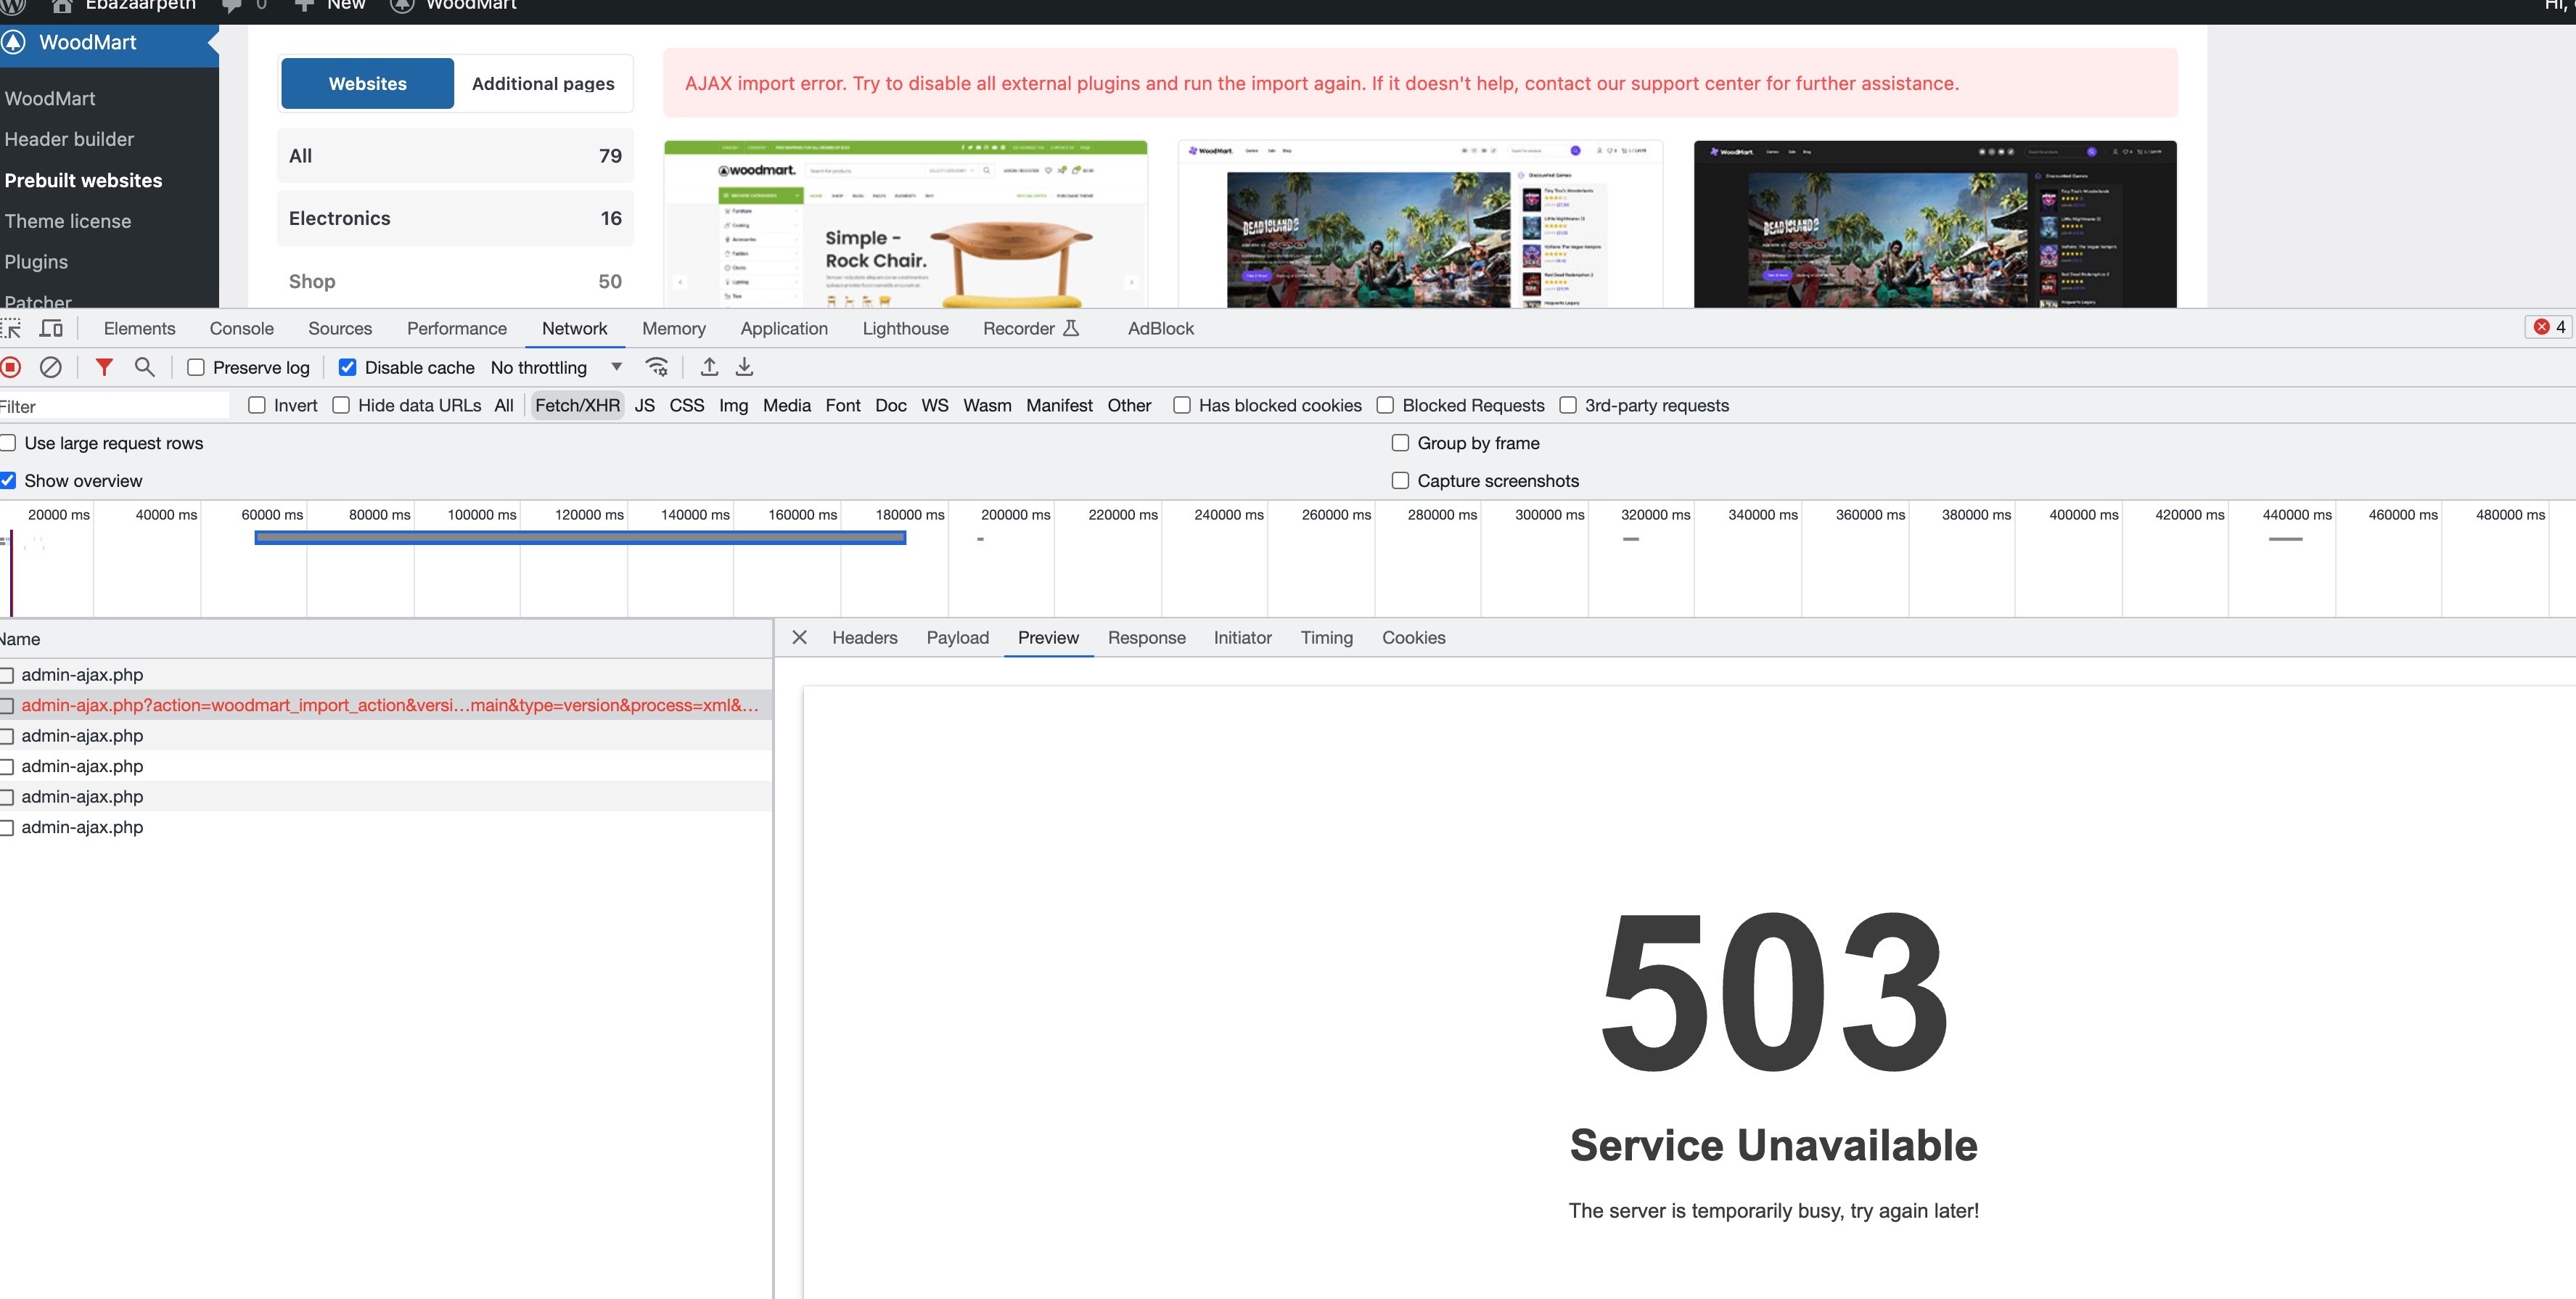Close the request details panel
This screenshot has width=2576, height=1299.
pos(799,638)
